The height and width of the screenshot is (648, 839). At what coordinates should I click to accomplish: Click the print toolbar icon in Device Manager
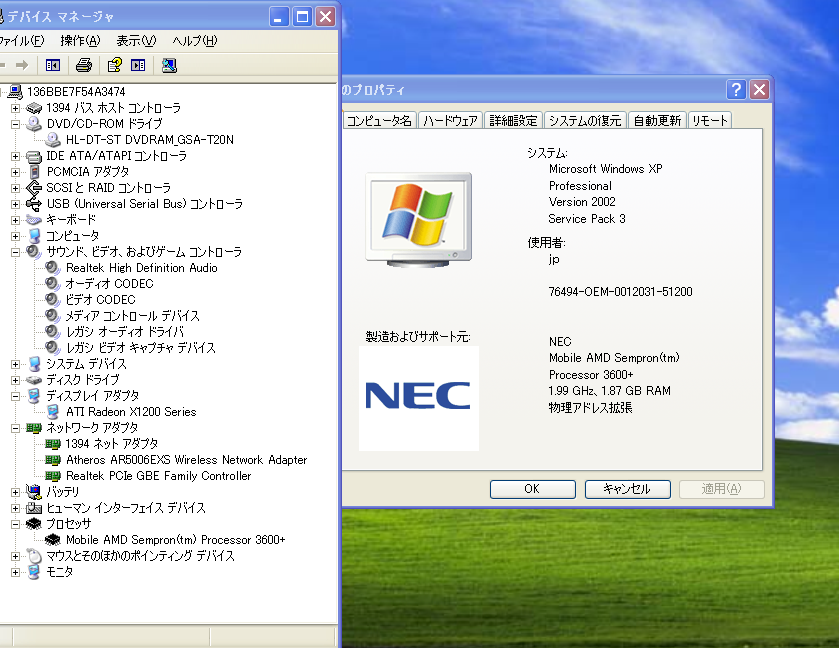84,65
